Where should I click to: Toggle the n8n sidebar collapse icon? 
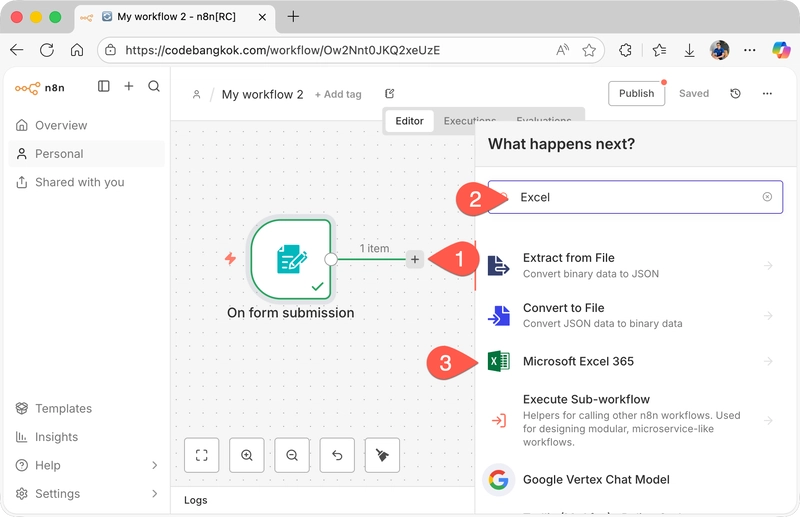pos(104,87)
